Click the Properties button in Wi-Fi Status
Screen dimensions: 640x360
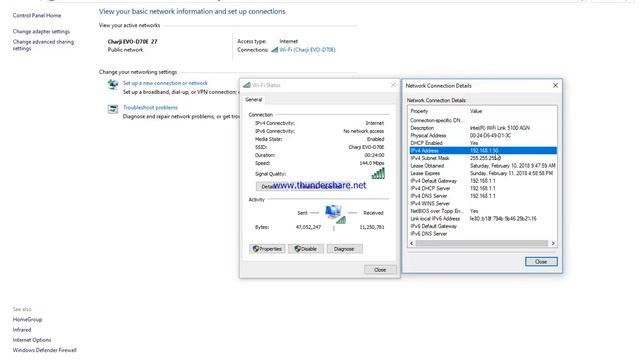coord(267,249)
